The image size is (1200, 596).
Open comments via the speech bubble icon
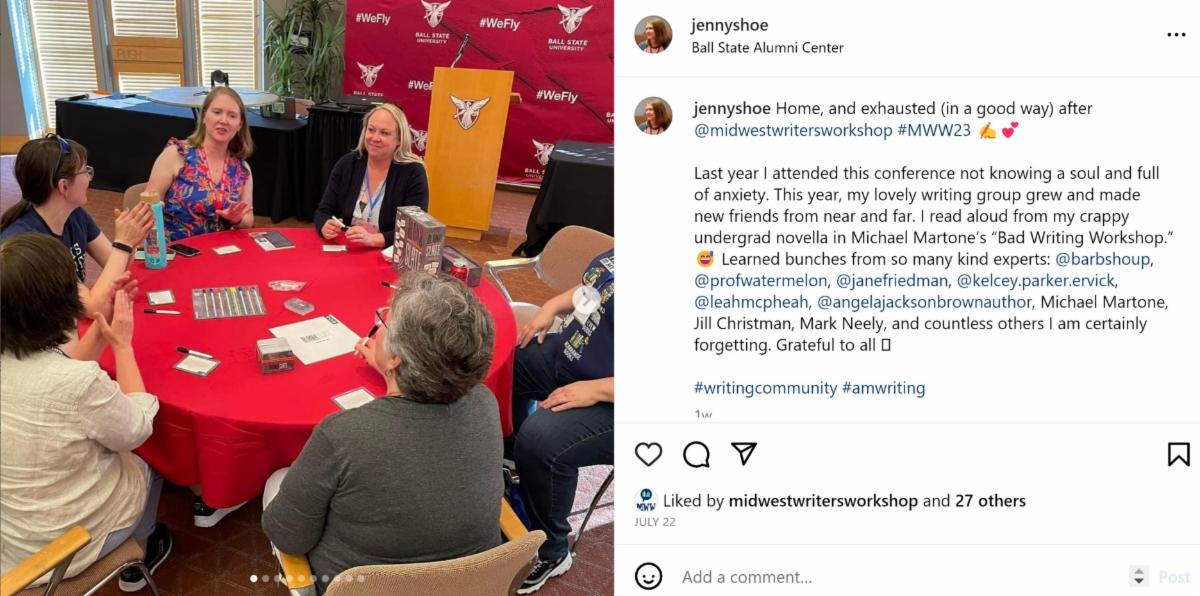click(696, 454)
